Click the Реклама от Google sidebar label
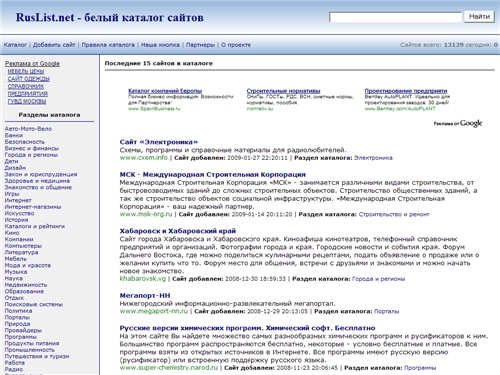 32,63
